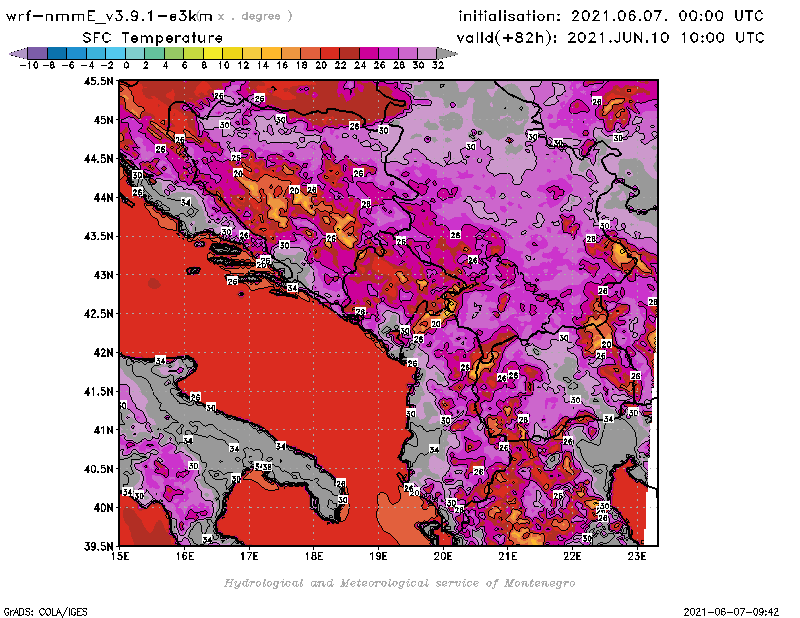Click the 40.5N latitude label
The image size is (800, 618).
98,469
